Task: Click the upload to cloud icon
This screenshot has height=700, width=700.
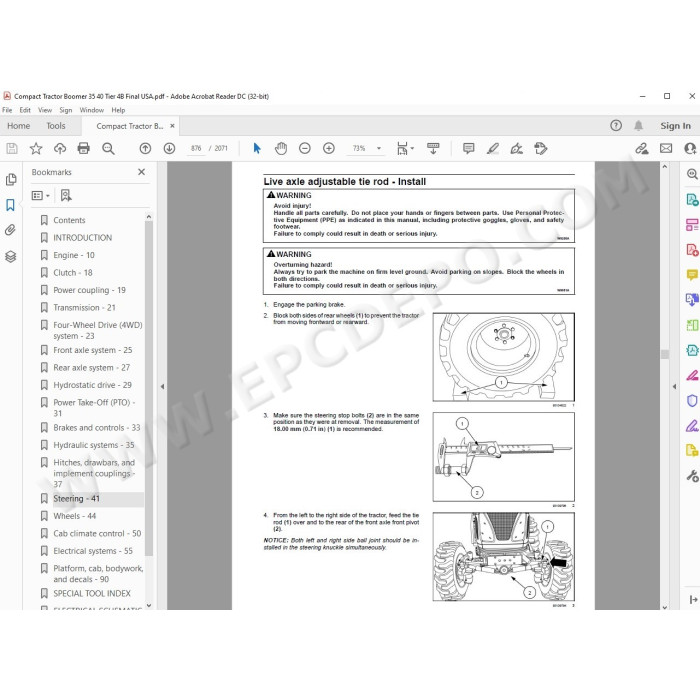Action: tap(60, 148)
